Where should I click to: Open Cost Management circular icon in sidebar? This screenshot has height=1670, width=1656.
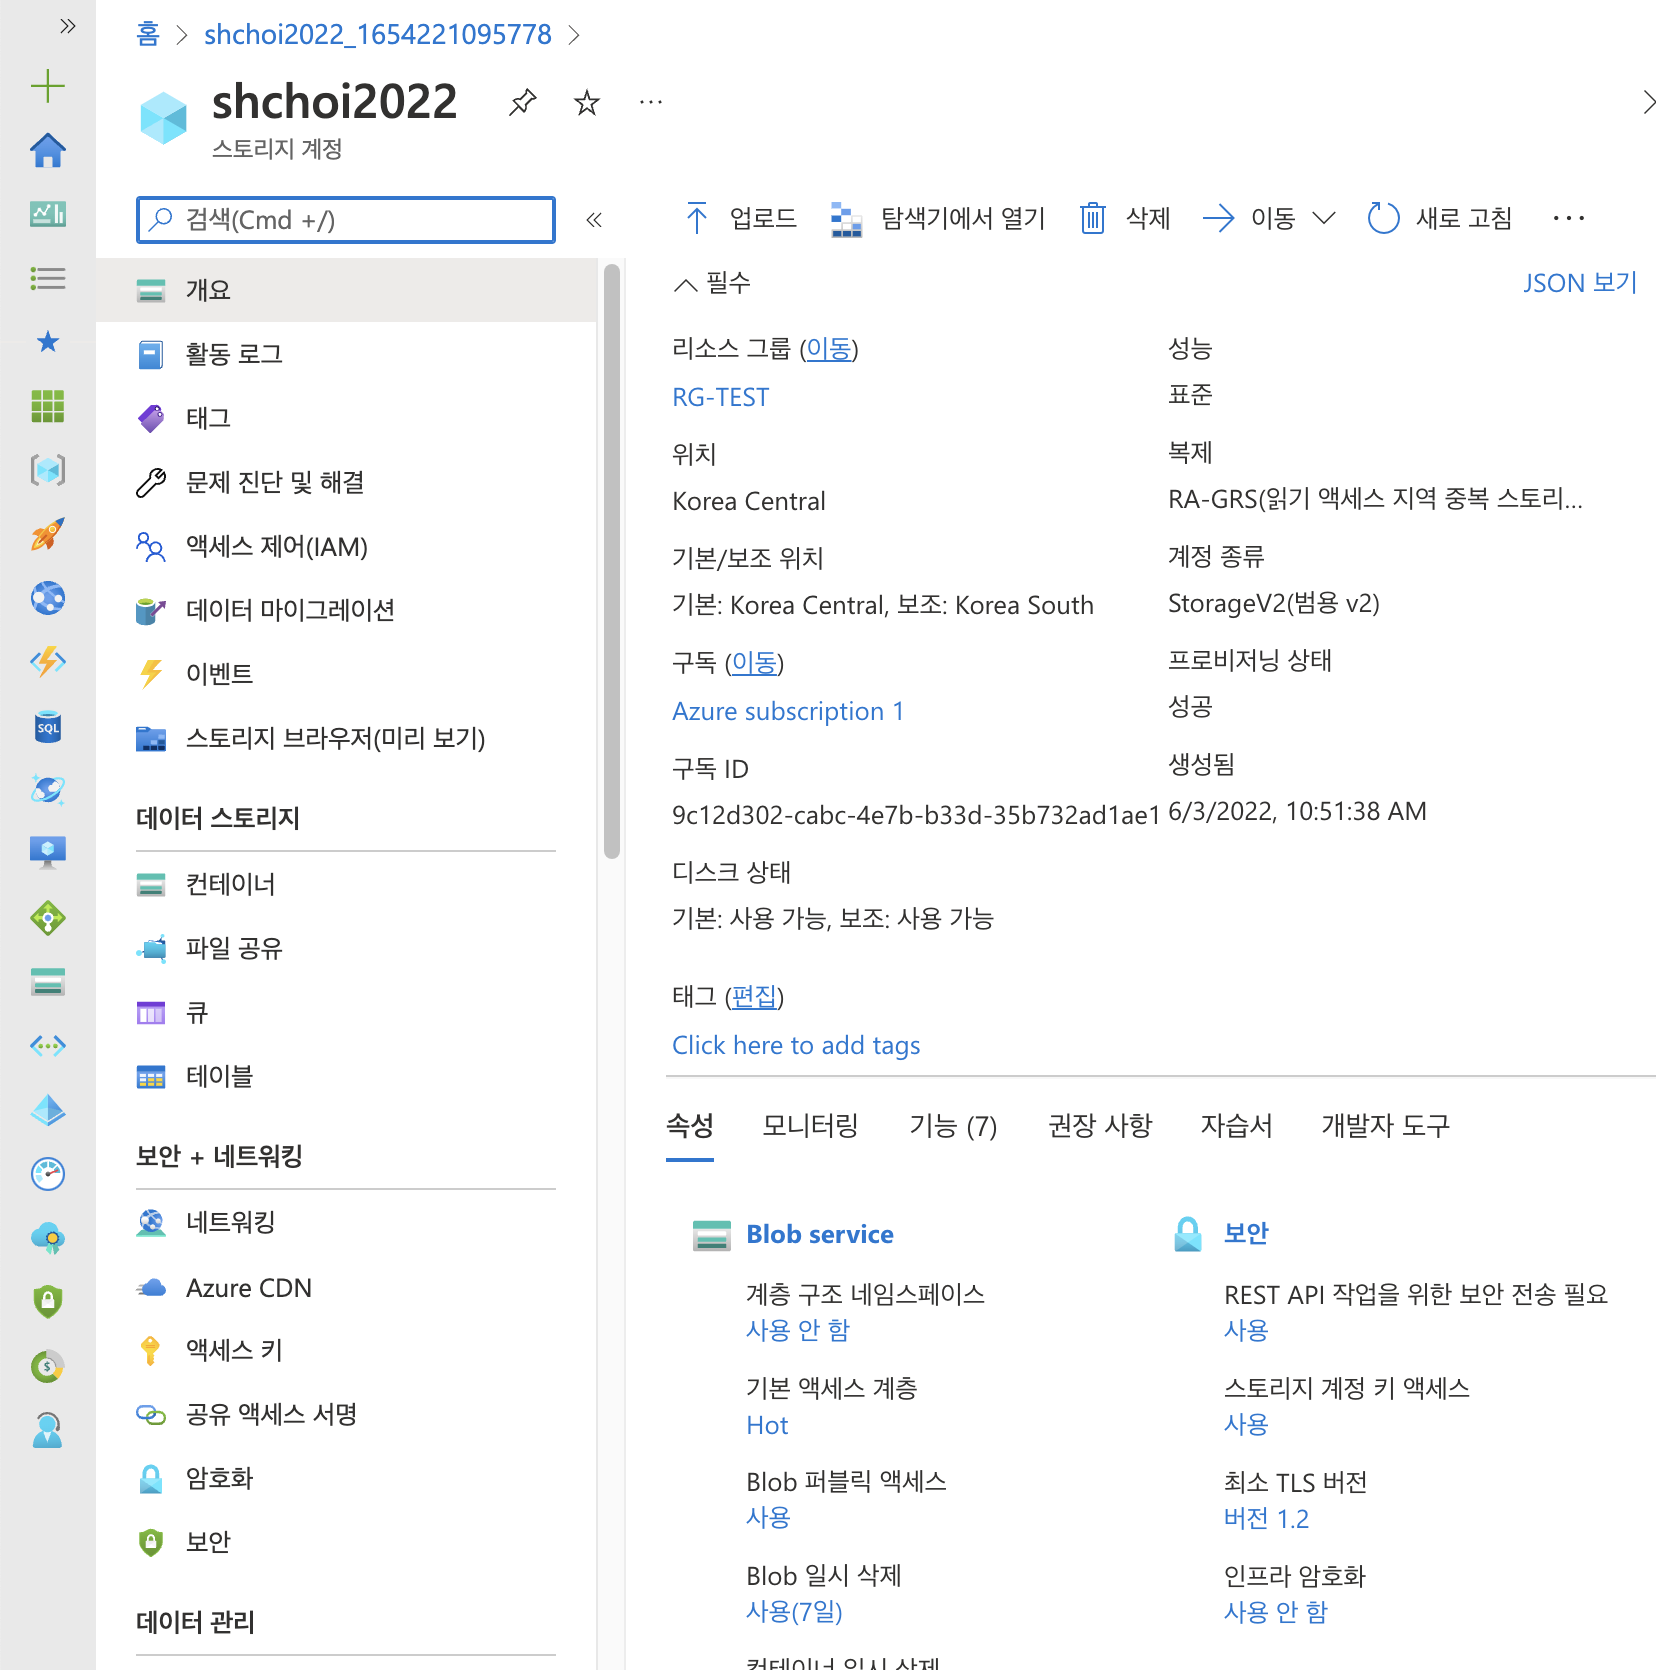click(x=48, y=1366)
